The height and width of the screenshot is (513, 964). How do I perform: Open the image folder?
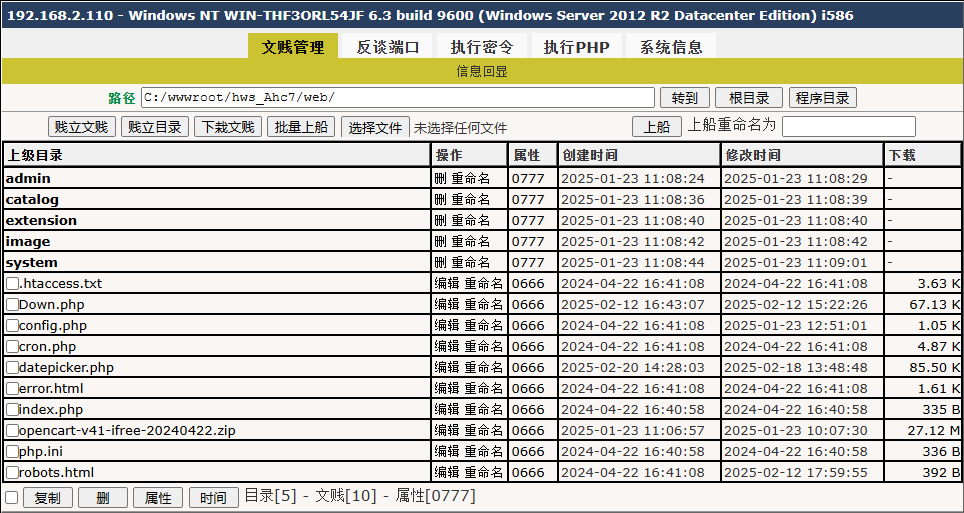[x=28, y=241]
